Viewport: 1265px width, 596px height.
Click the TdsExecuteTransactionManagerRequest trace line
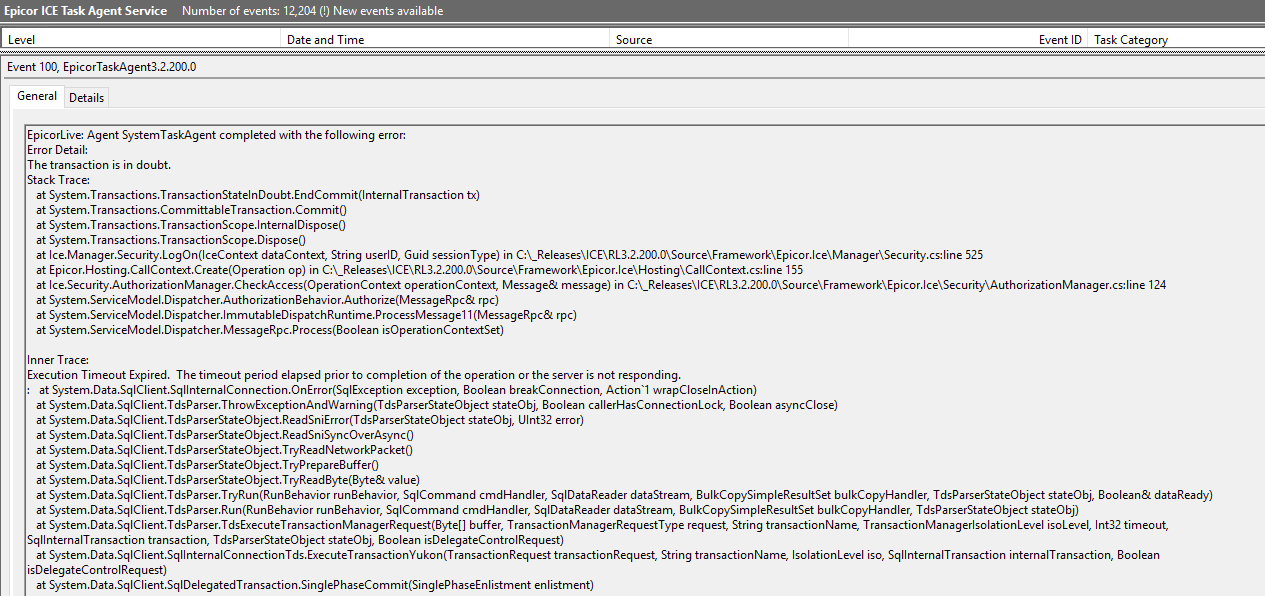pos(600,532)
